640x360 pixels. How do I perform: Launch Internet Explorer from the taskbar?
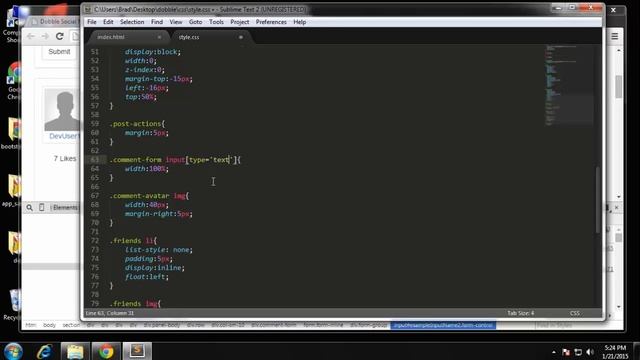click(44, 351)
